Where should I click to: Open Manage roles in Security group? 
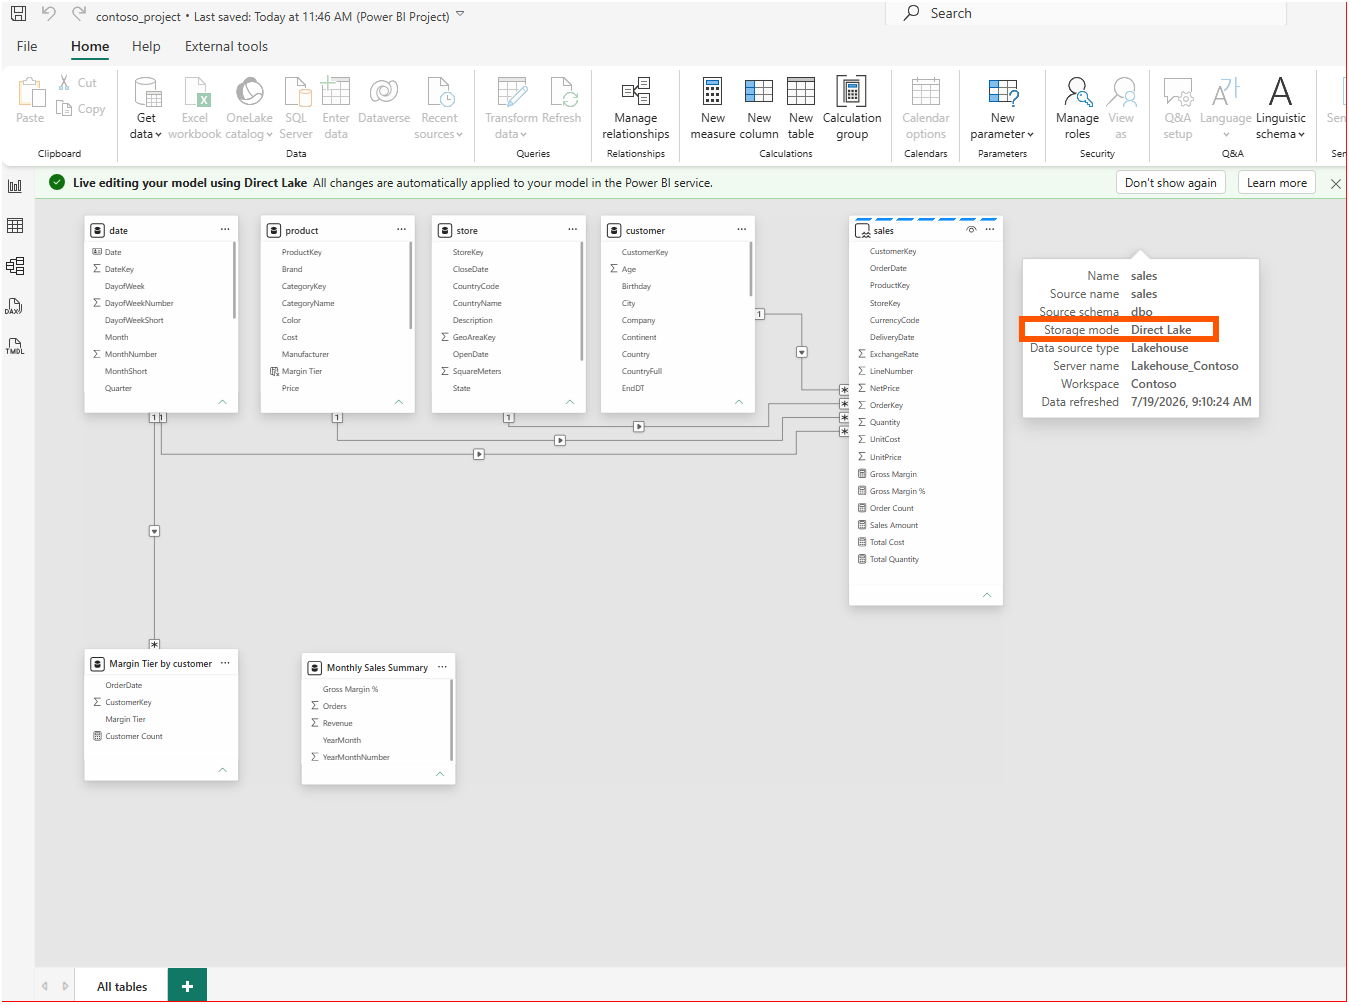pyautogui.click(x=1077, y=109)
